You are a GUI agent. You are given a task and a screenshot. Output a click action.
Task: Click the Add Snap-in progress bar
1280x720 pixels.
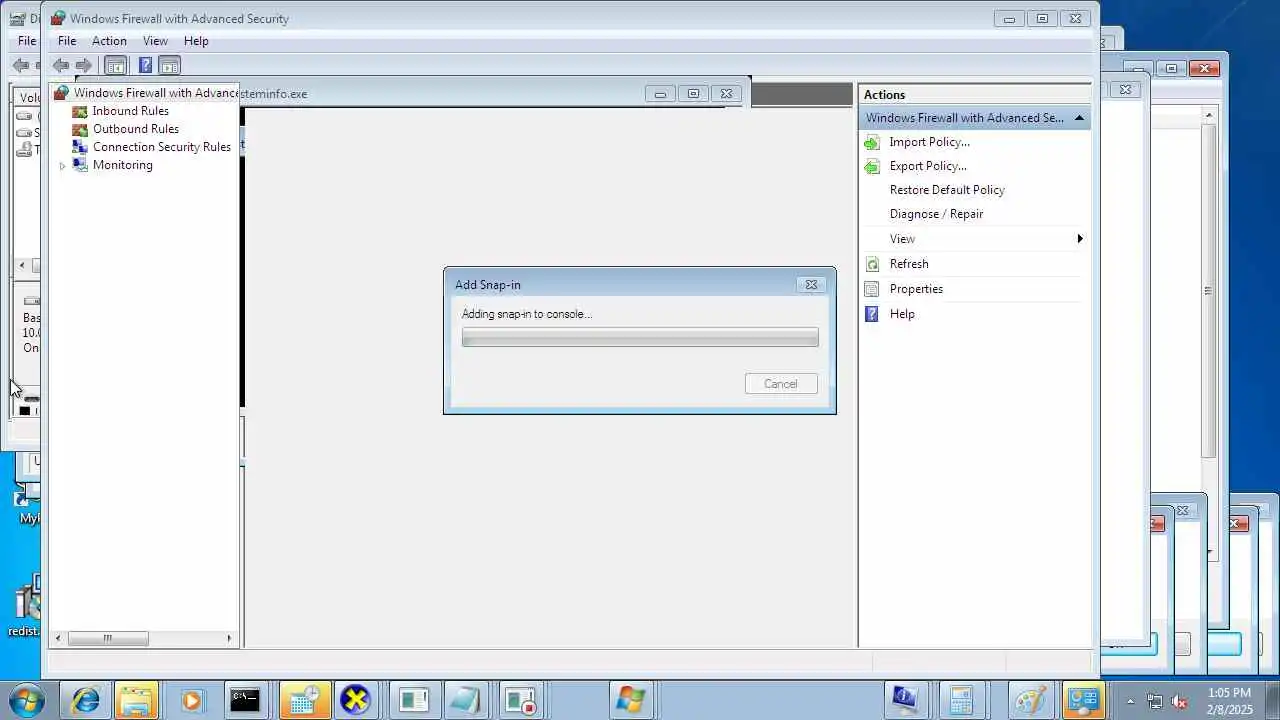pyautogui.click(x=640, y=338)
